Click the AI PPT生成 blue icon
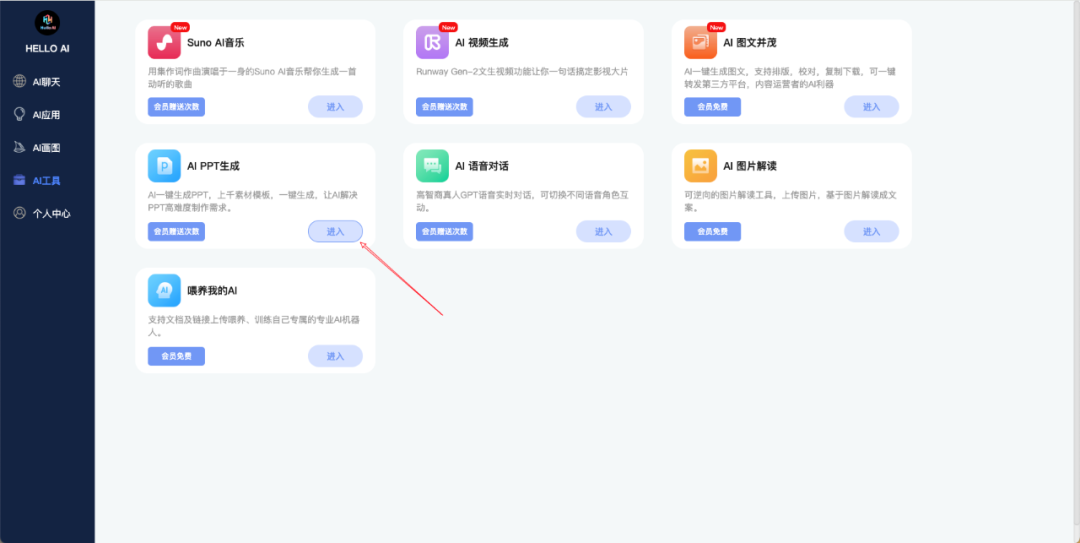The width and height of the screenshot is (1080, 543). 164,166
